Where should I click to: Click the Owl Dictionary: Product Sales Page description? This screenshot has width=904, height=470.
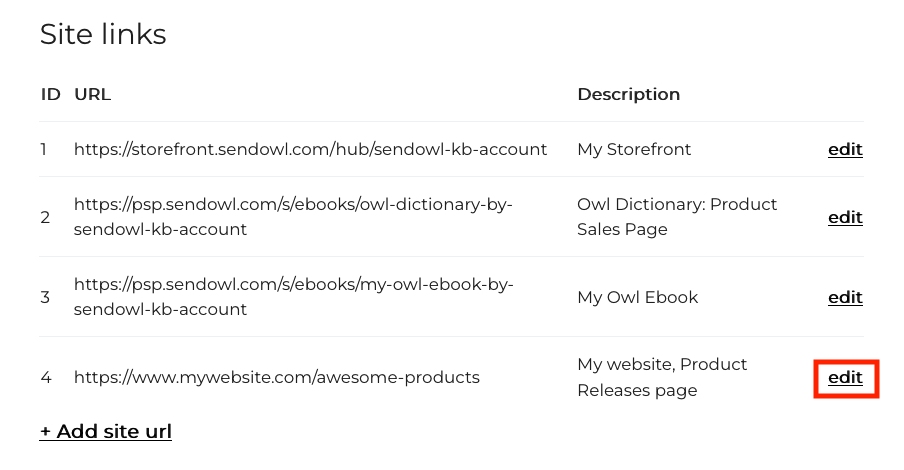coord(677,216)
